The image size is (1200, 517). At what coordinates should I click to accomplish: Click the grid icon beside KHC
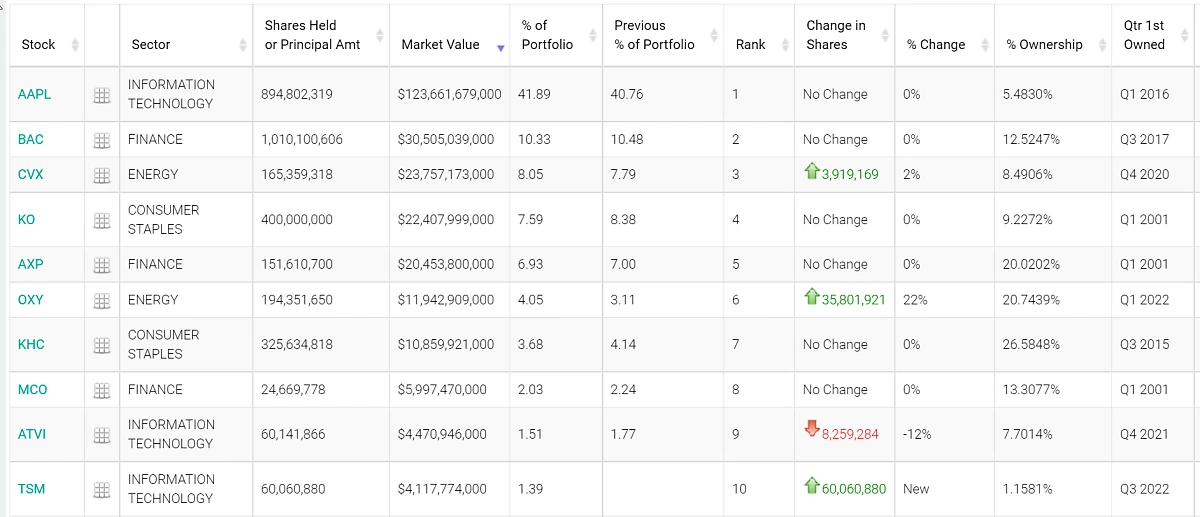(101, 345)
